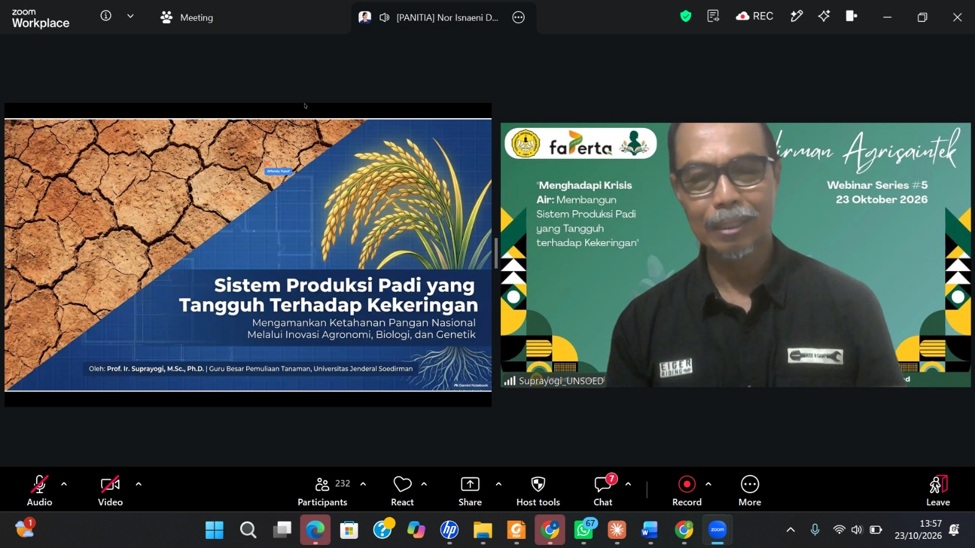Image resolution: width=975 pixels, height=548 pixels.
Task: Switch to Zoom taskbar icon
Action: [718, 530]
